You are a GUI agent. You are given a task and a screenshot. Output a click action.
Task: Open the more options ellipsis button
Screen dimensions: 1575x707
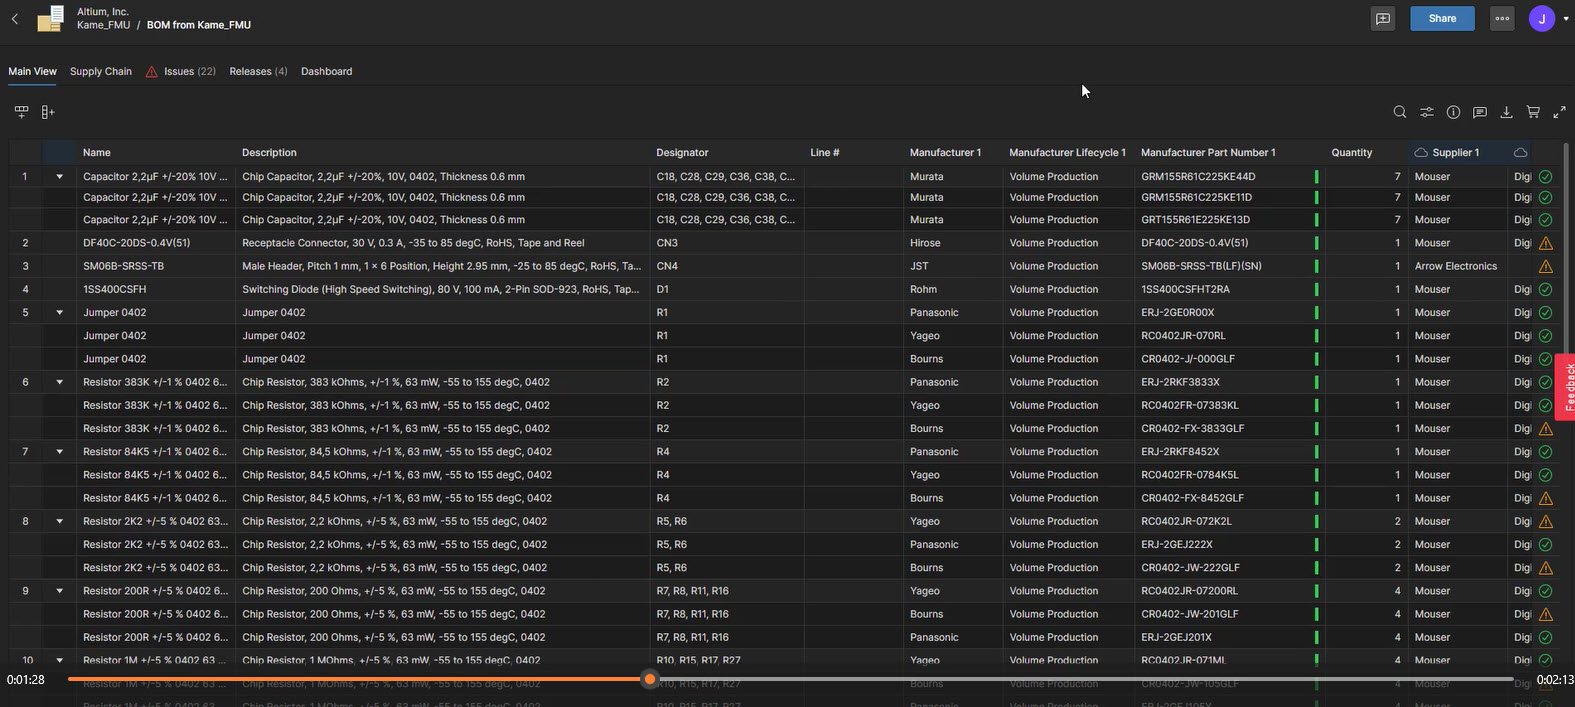point(1502,19)
